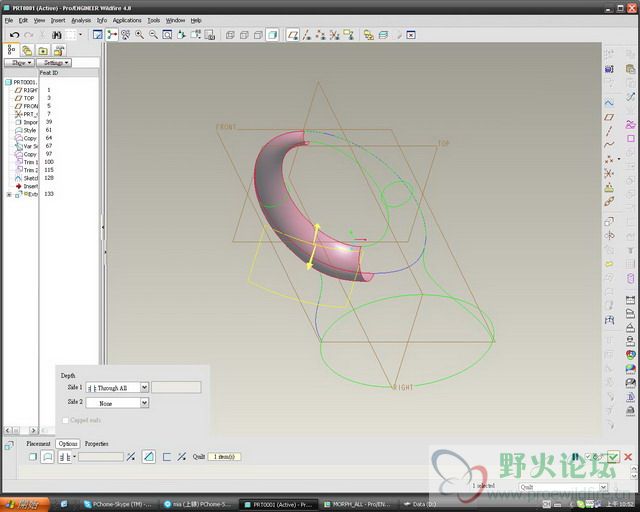Open depth option dropdown arrow in dashboard
The width and height of the screenshot is (640, 512).
pos(75,456)
